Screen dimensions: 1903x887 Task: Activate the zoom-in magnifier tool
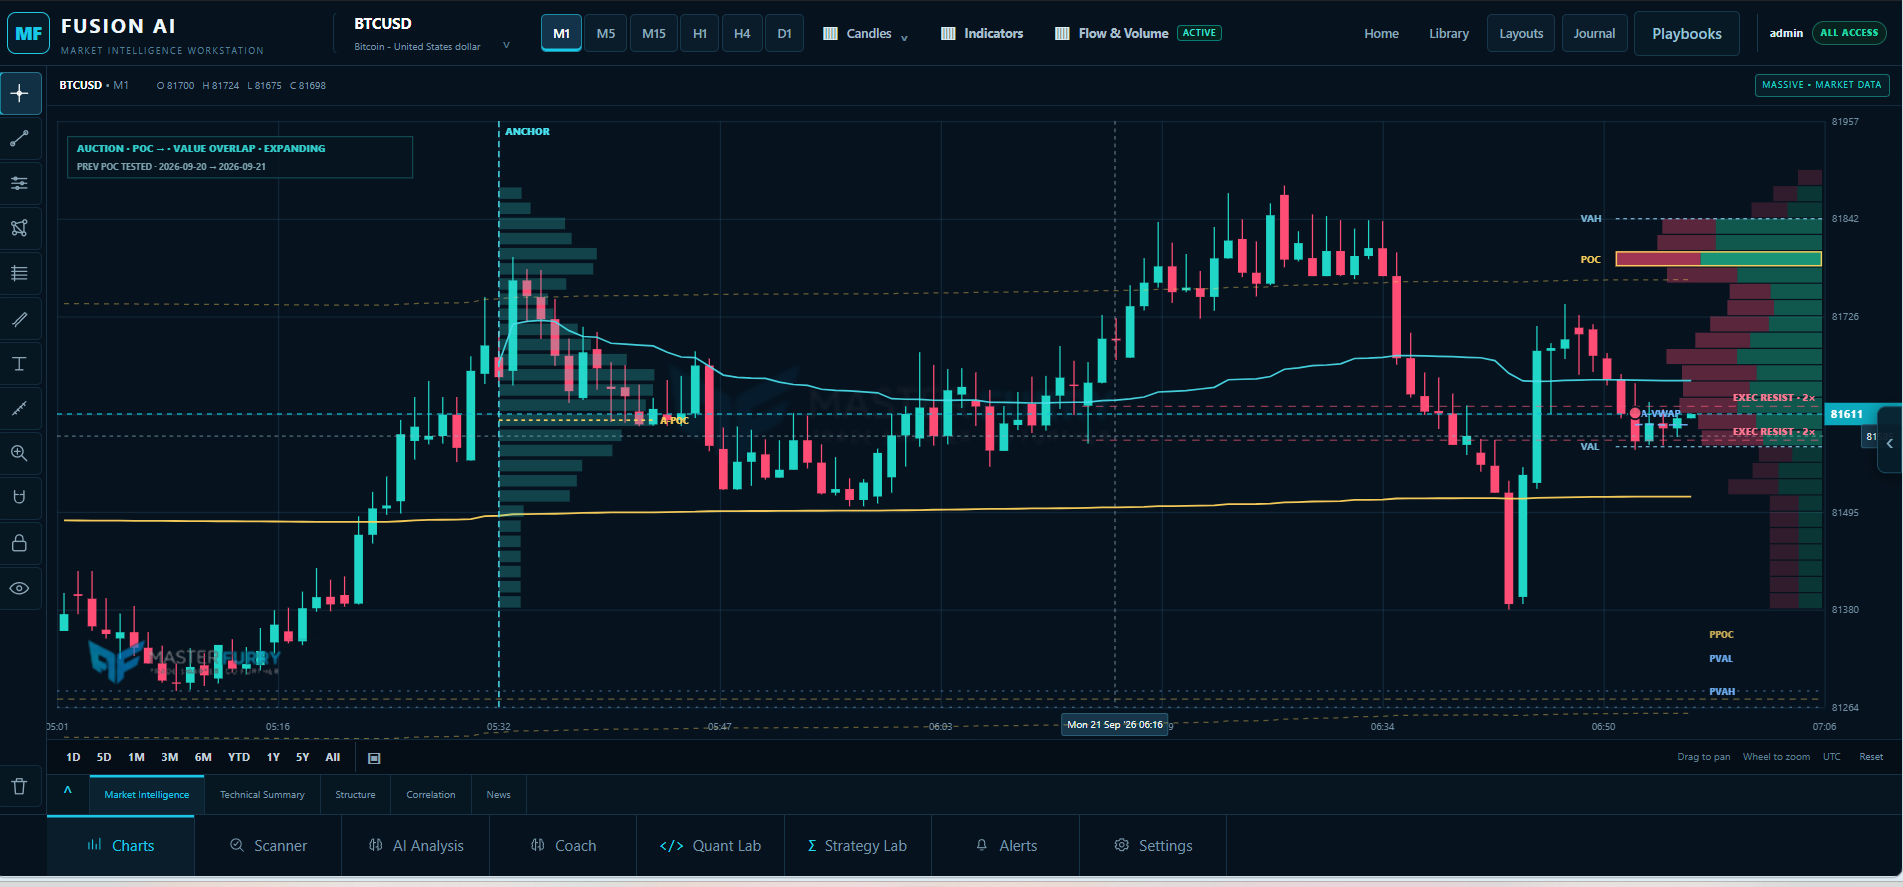coord(20,454)
